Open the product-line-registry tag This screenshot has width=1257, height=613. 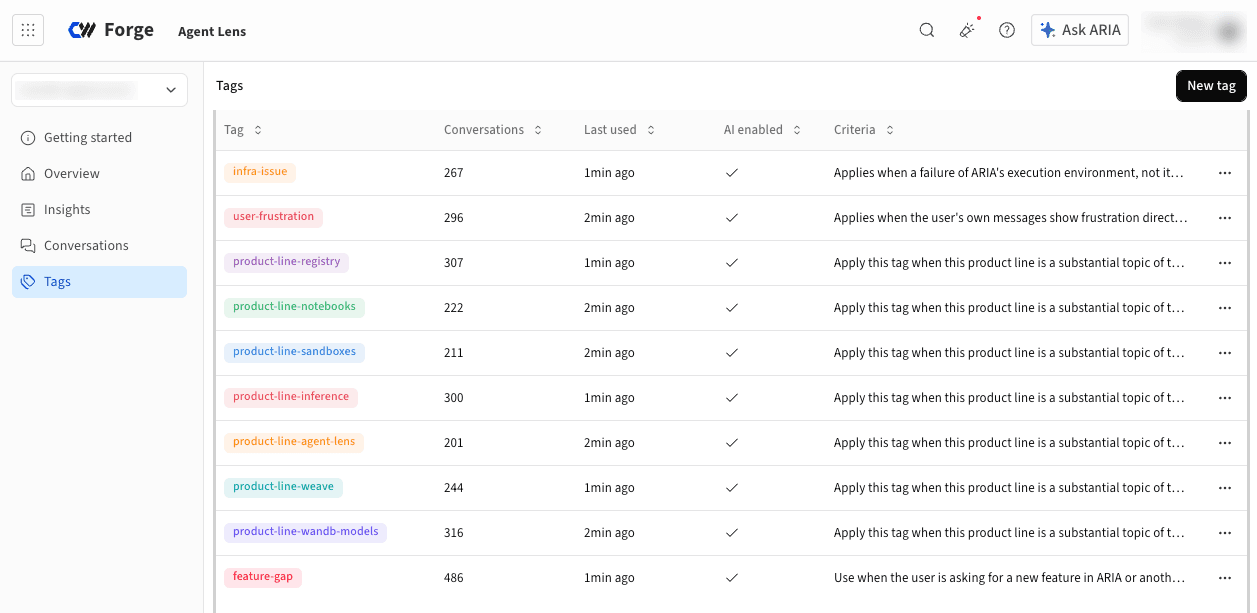pyautogui.click(x=286, y=262)
